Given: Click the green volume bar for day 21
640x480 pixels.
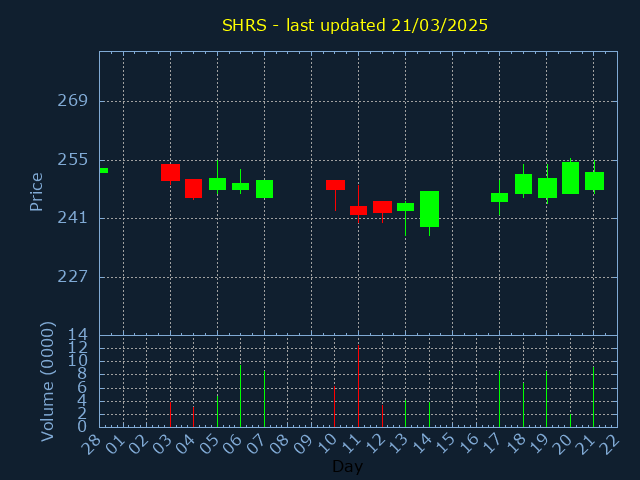Looking at the screenshot, I should click(593, 396).
